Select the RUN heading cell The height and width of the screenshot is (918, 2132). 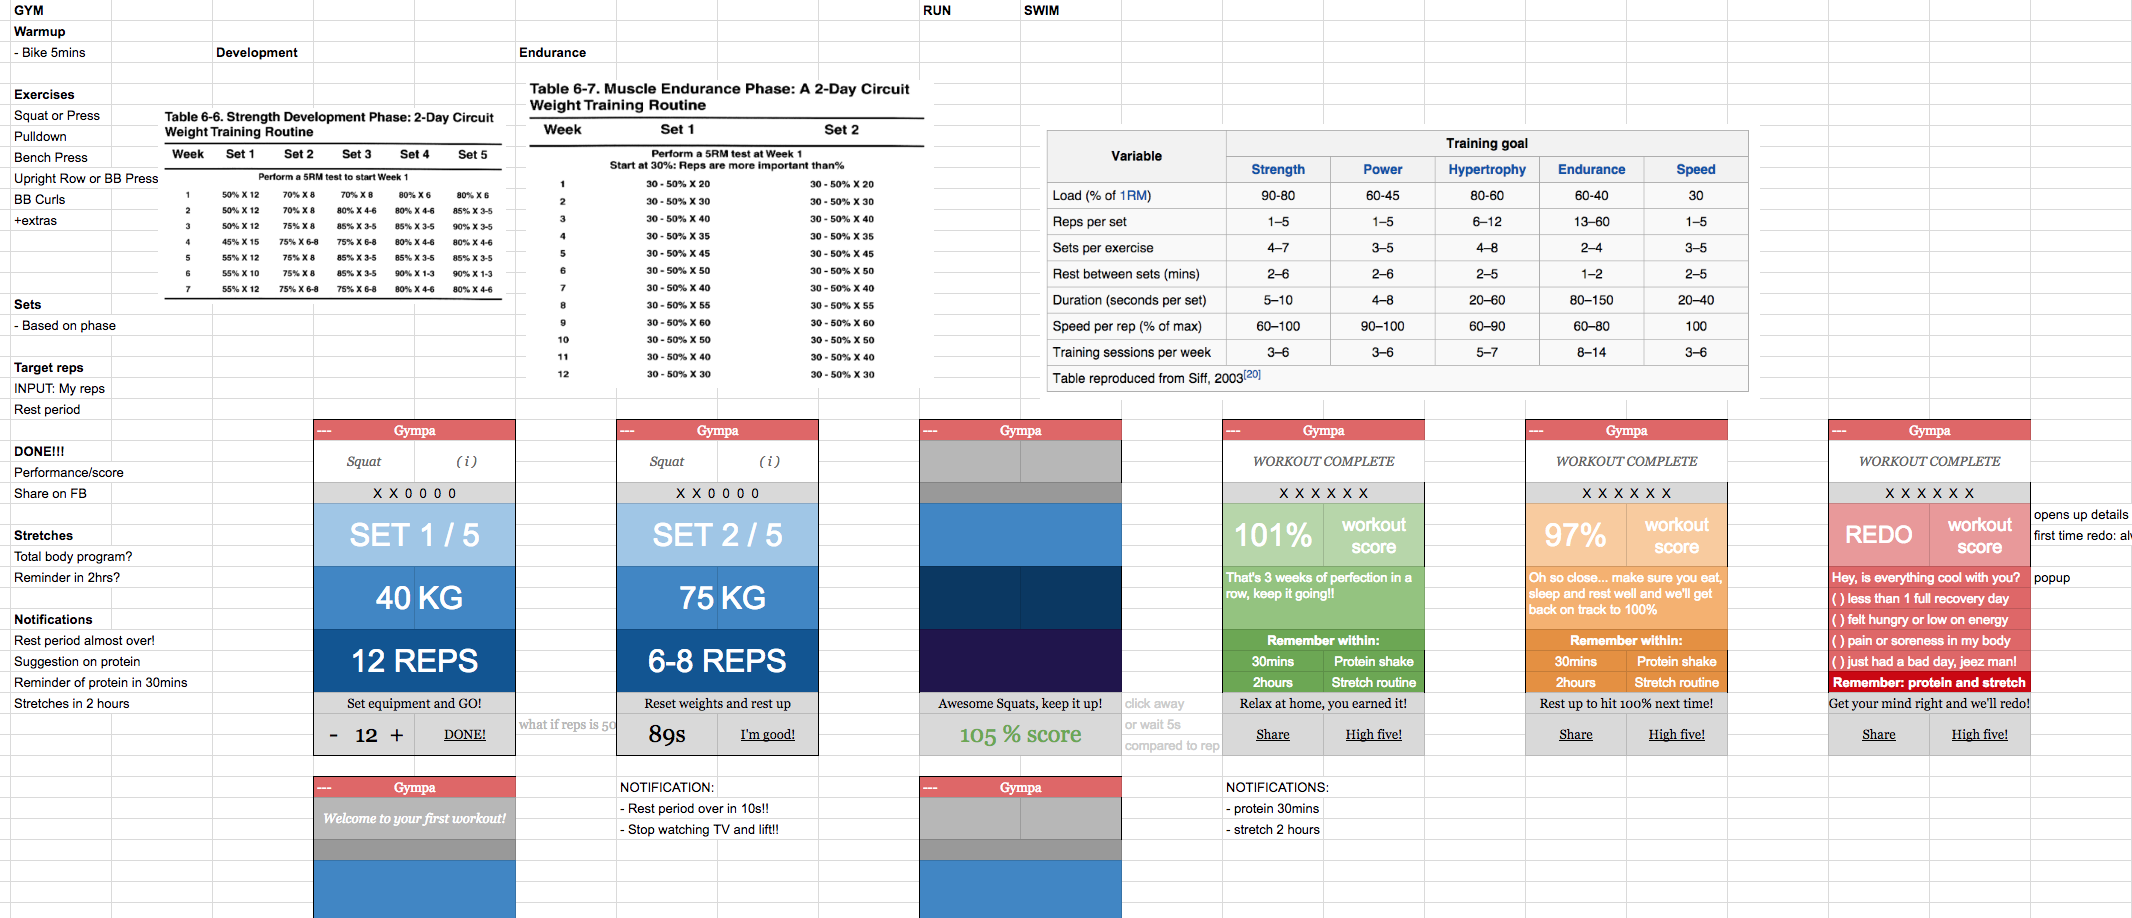coord(970,10)
